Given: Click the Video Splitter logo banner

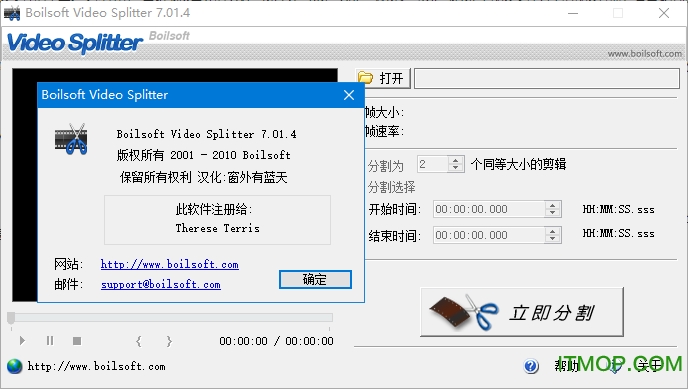Looking at the screenshot, I should [75, 43].
